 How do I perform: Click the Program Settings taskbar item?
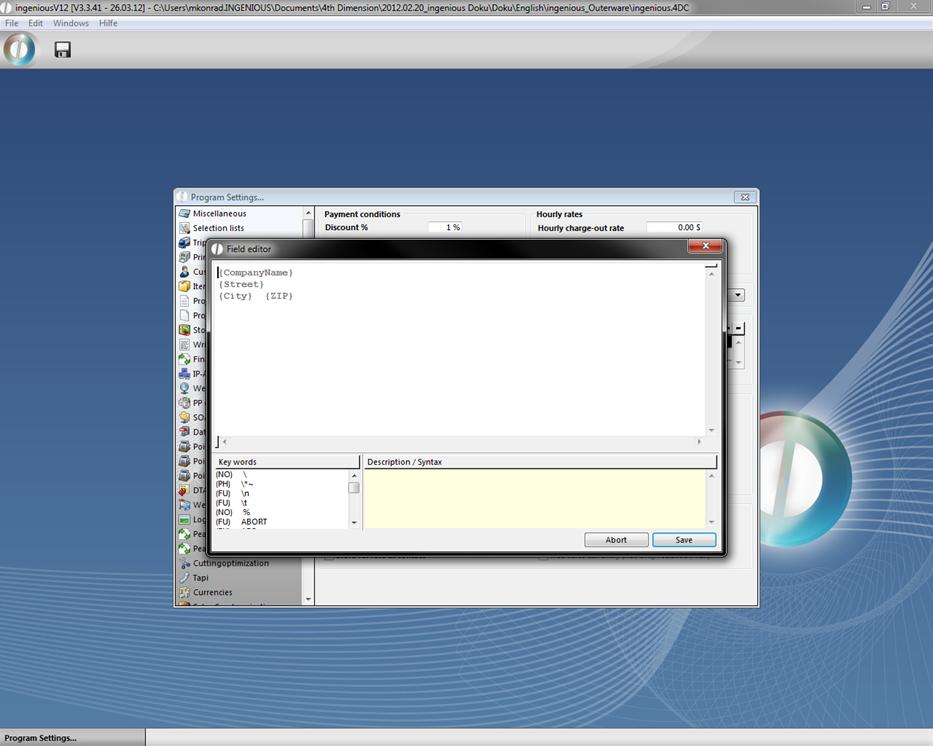pyautogui.click(x=40, y=738)
